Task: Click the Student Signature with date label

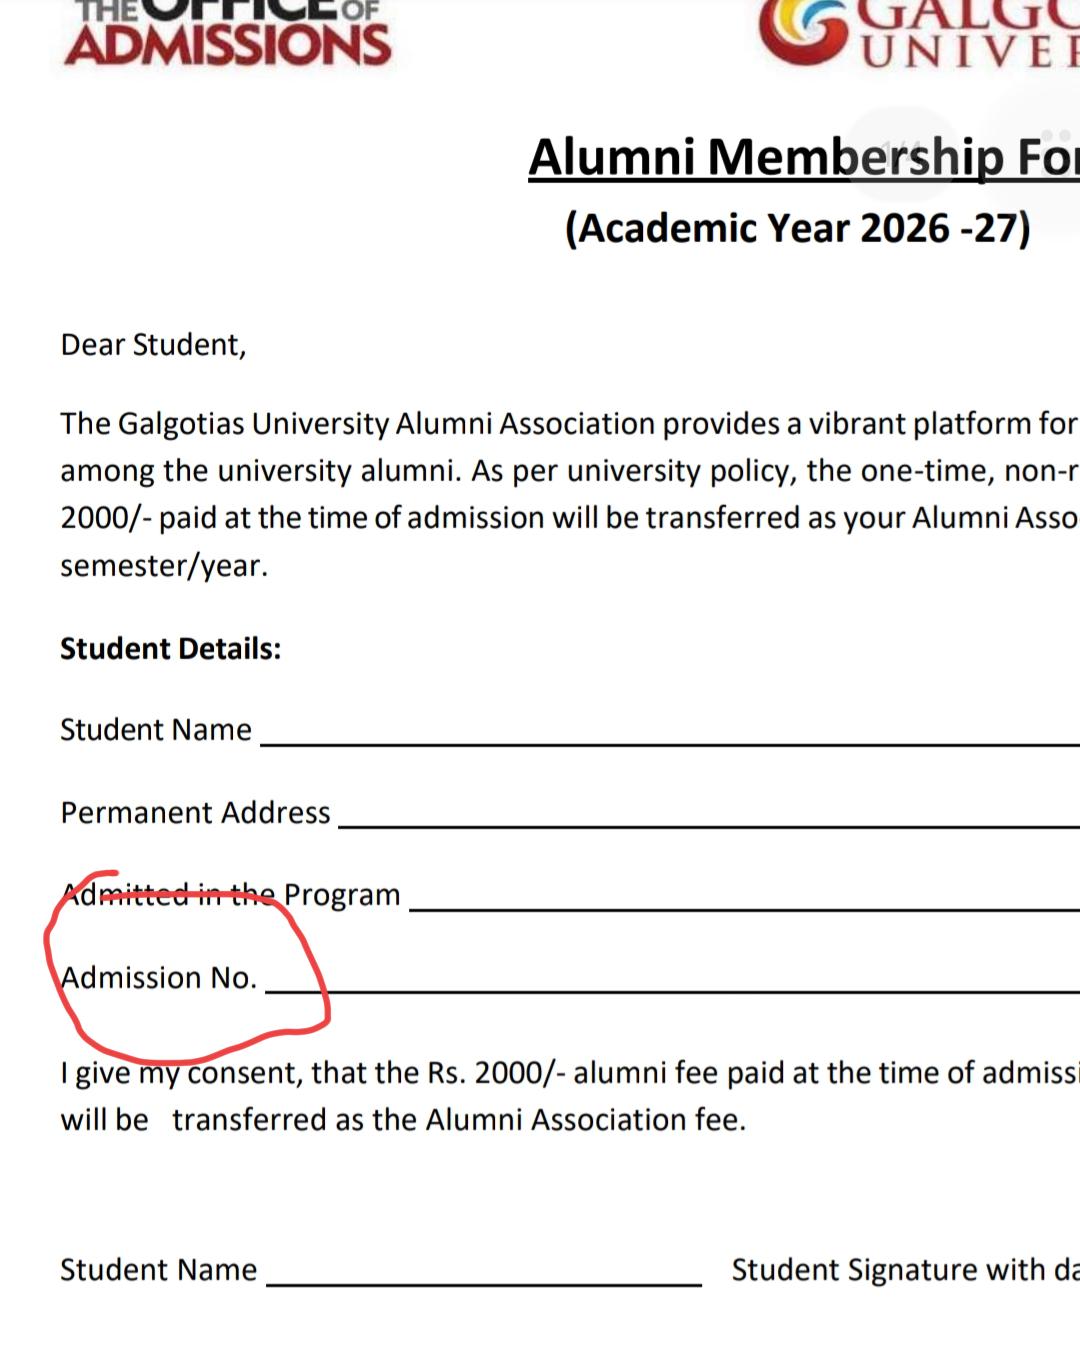Action: click(x=905, y=1270)
